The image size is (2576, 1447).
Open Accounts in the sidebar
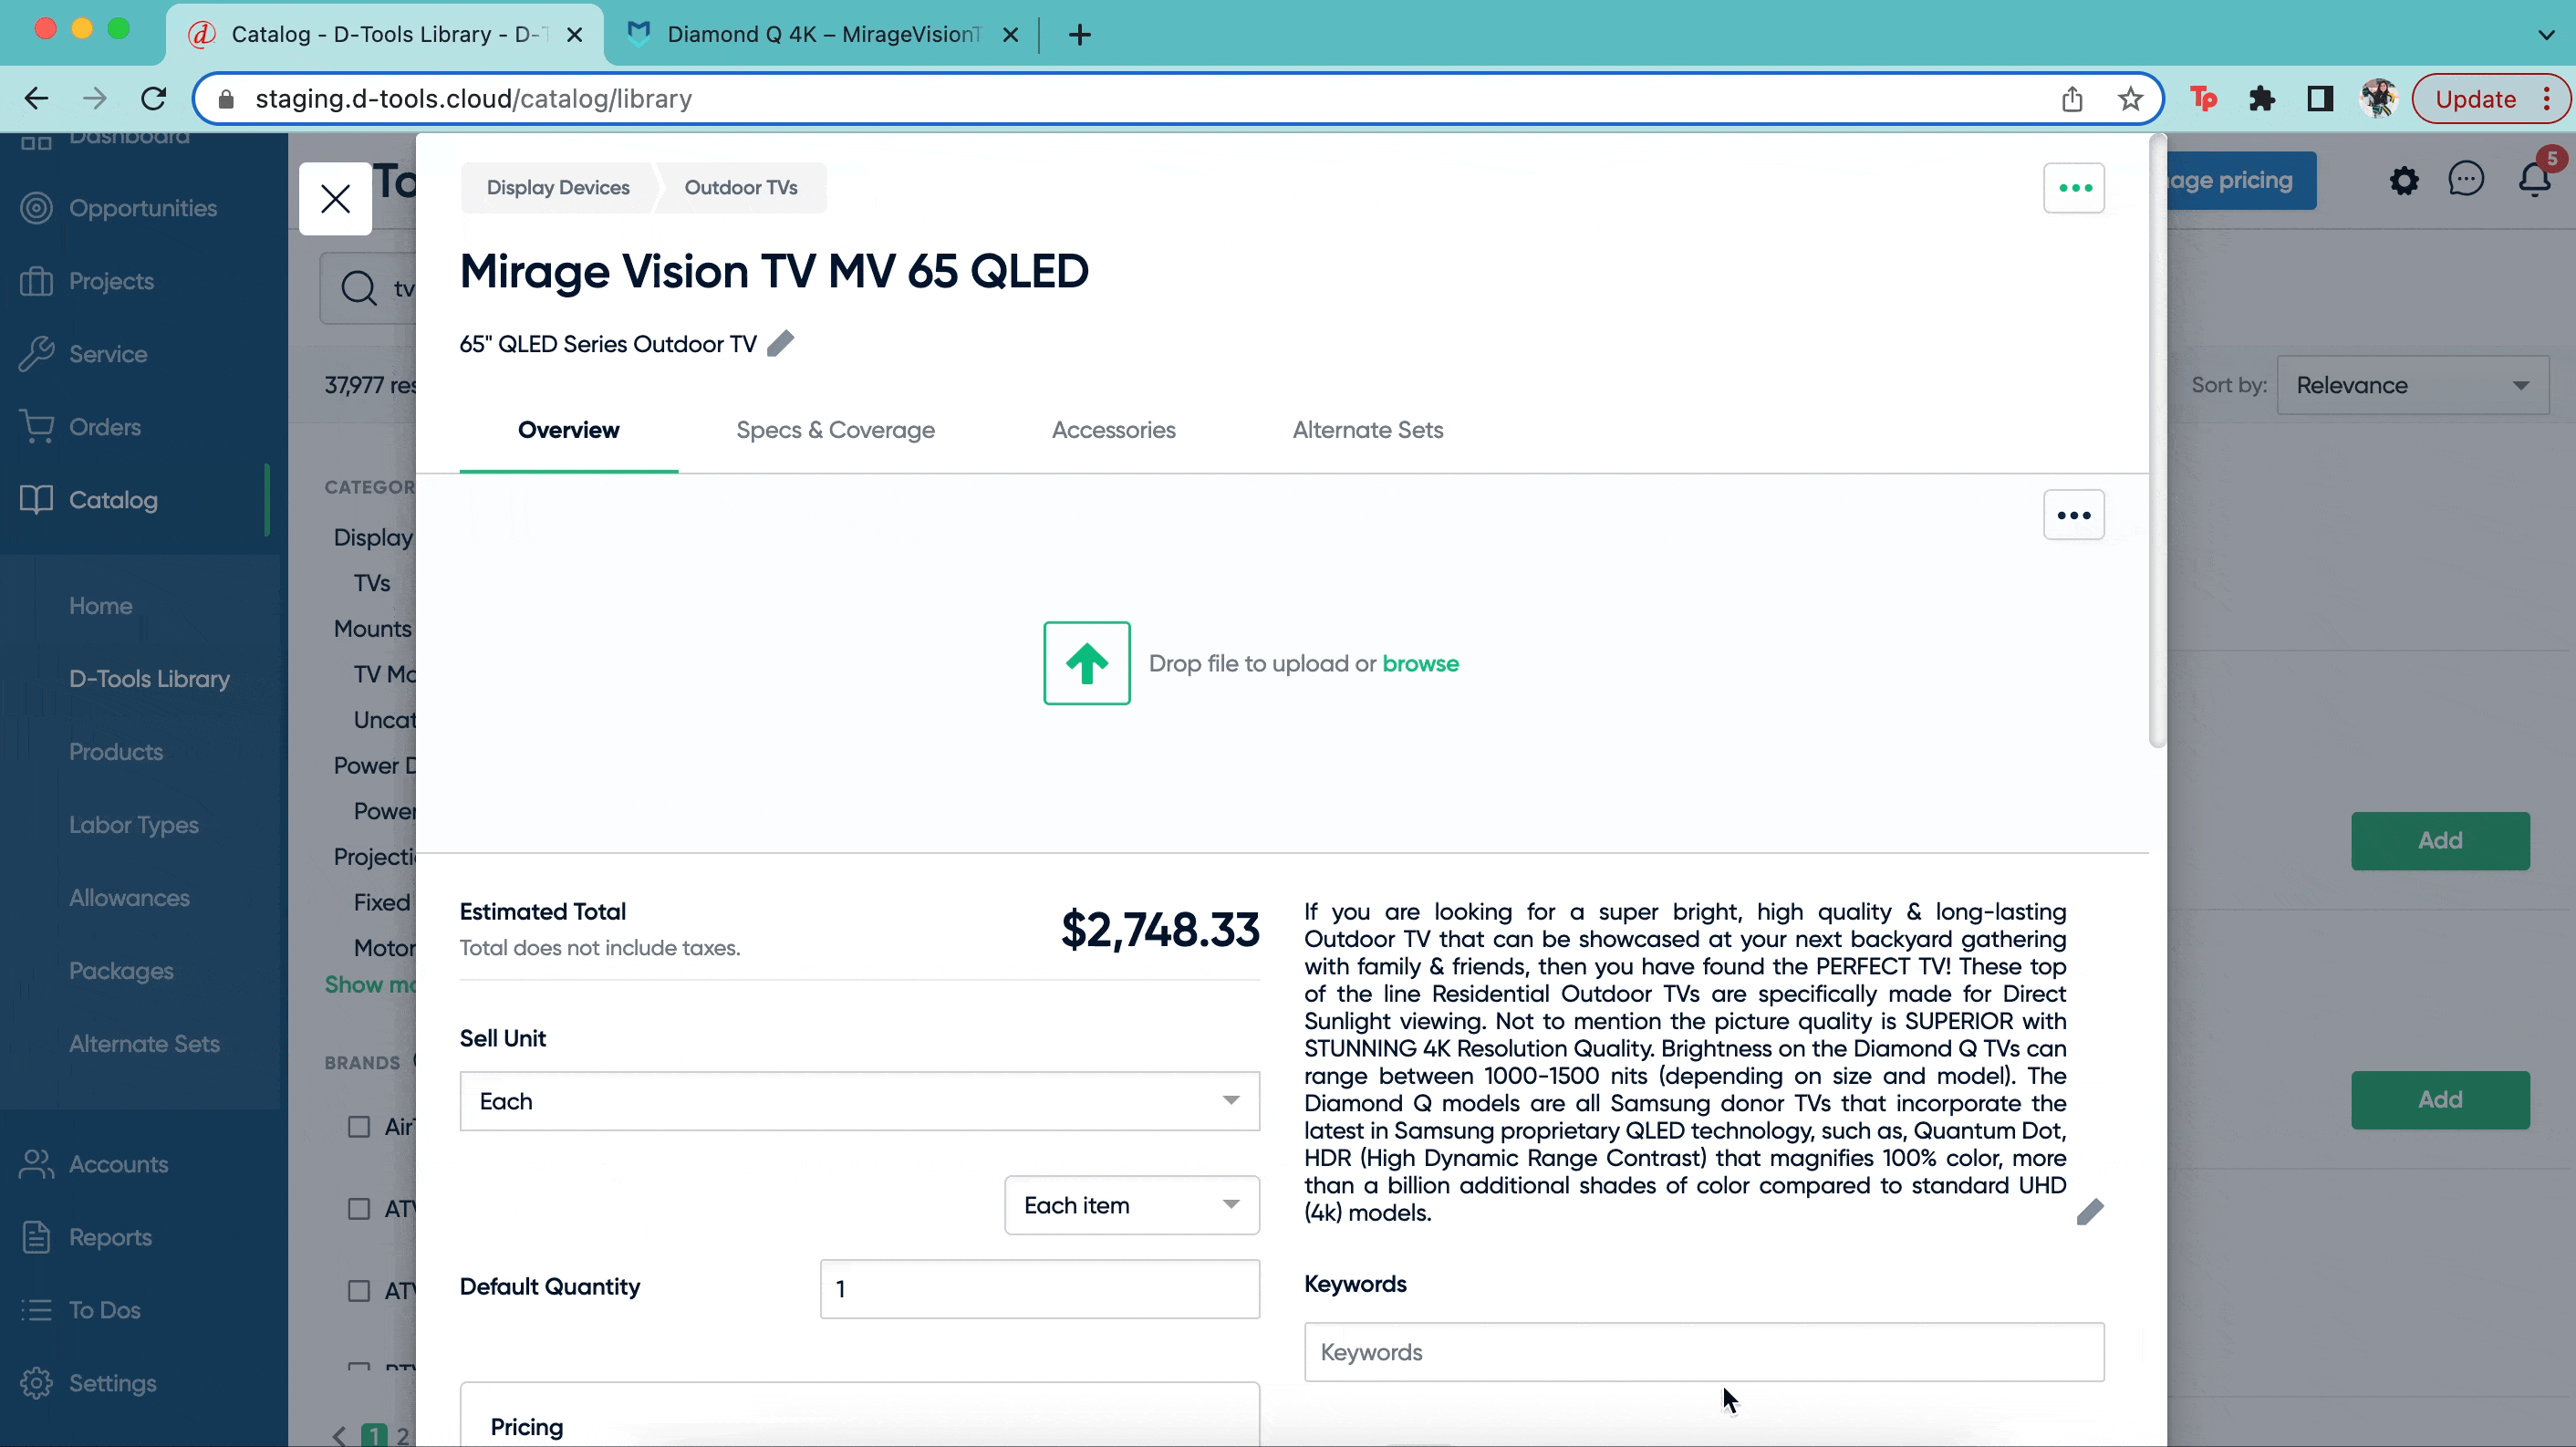118,1164
